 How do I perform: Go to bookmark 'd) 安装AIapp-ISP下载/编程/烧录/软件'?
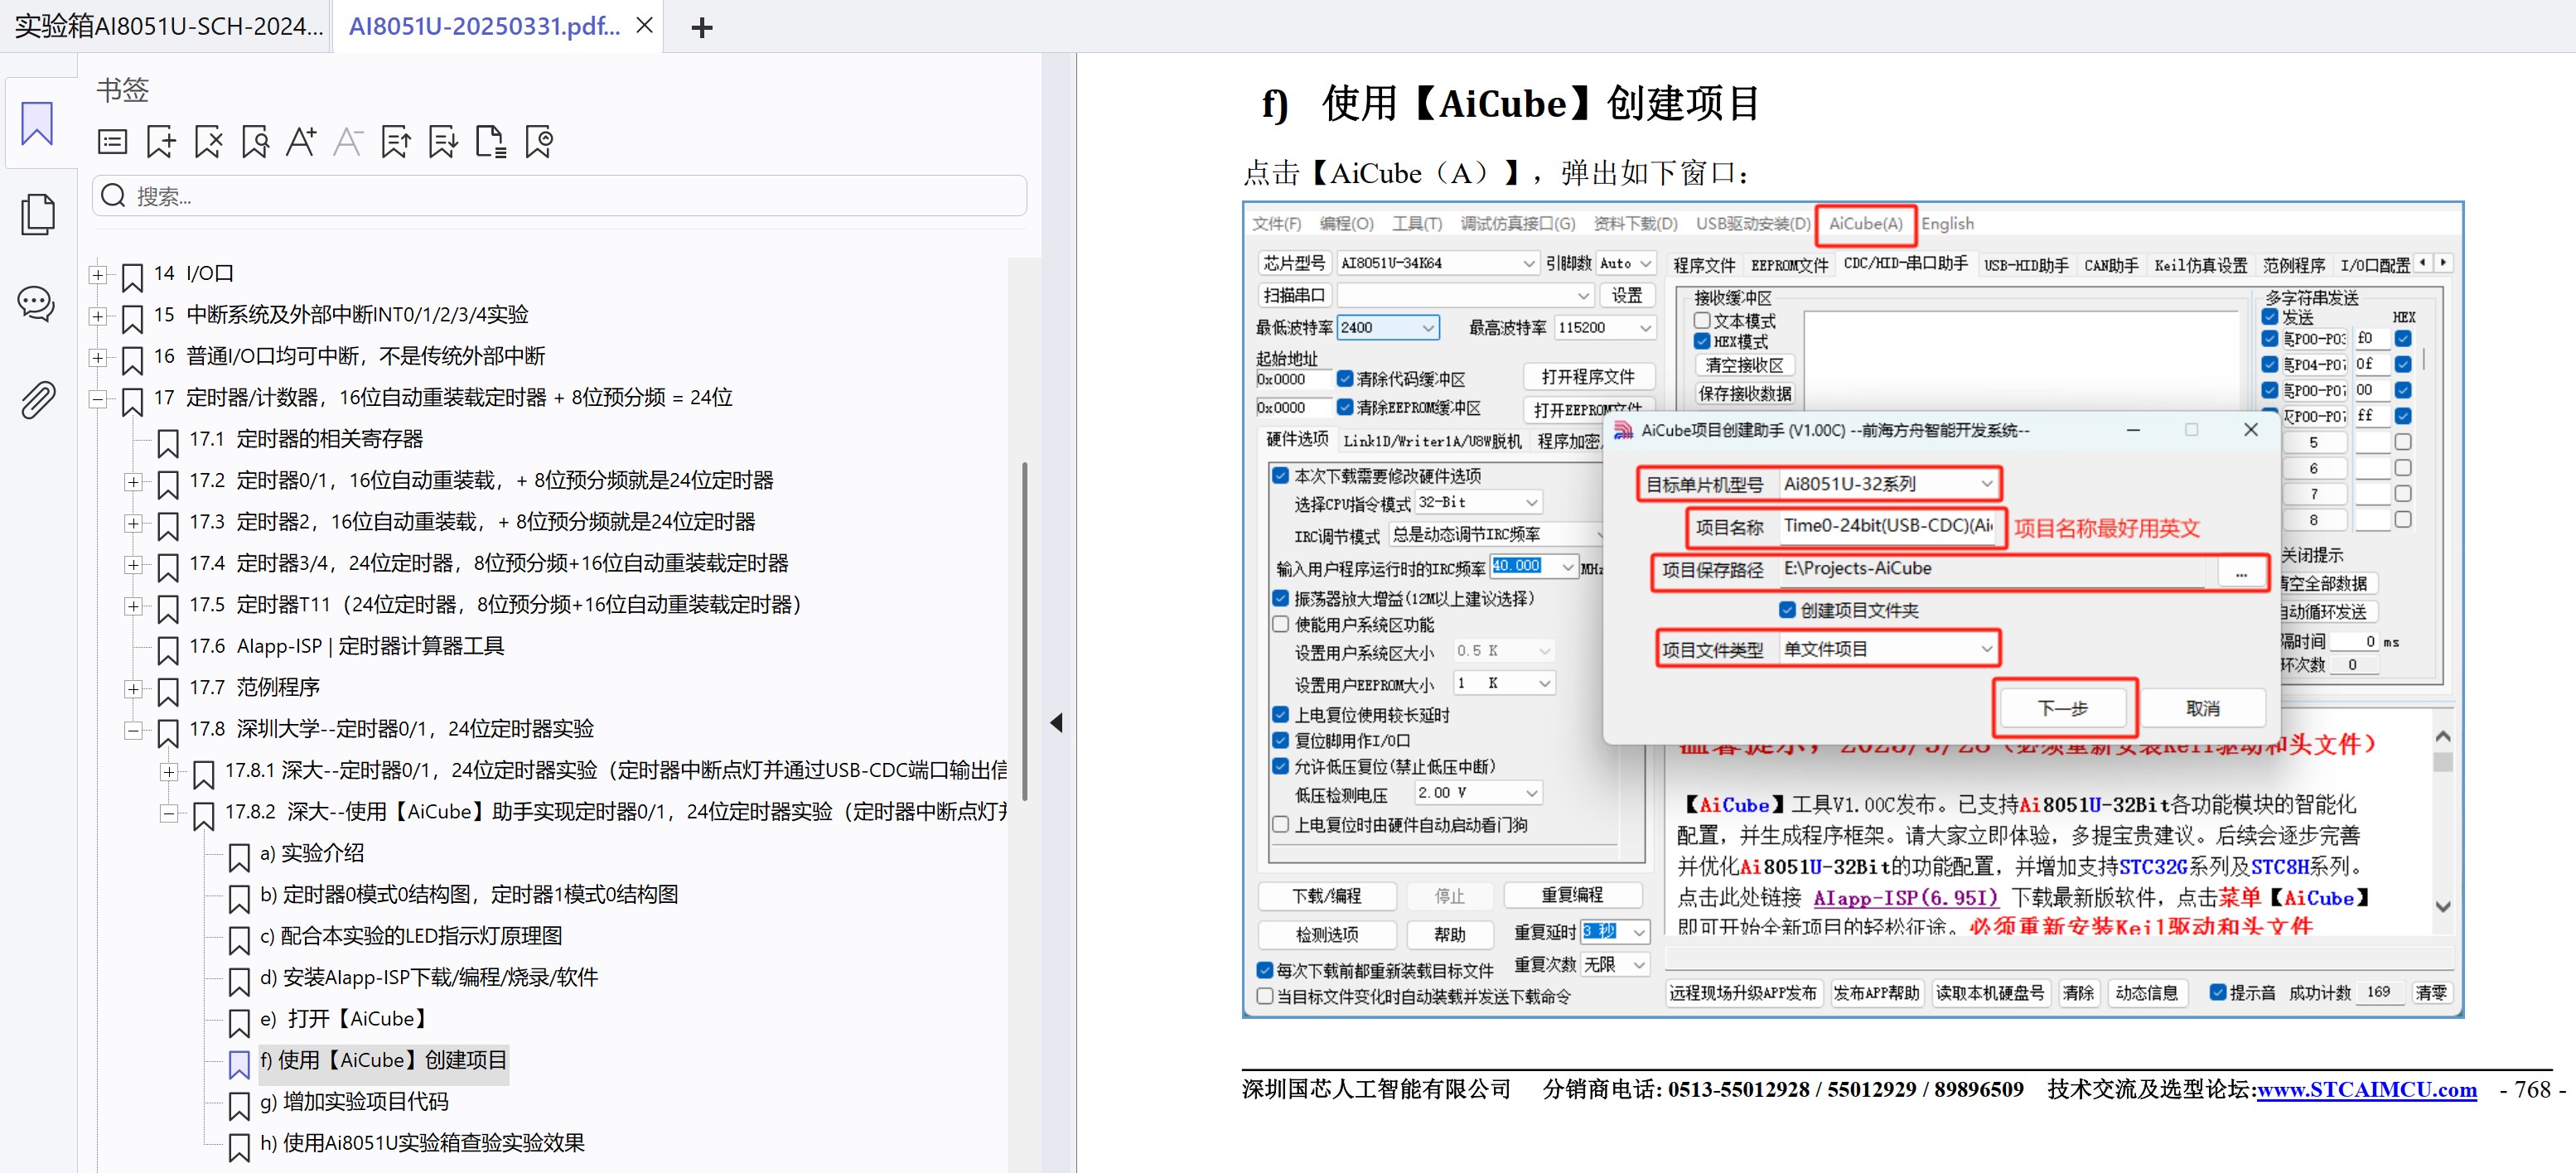(429, 977)
